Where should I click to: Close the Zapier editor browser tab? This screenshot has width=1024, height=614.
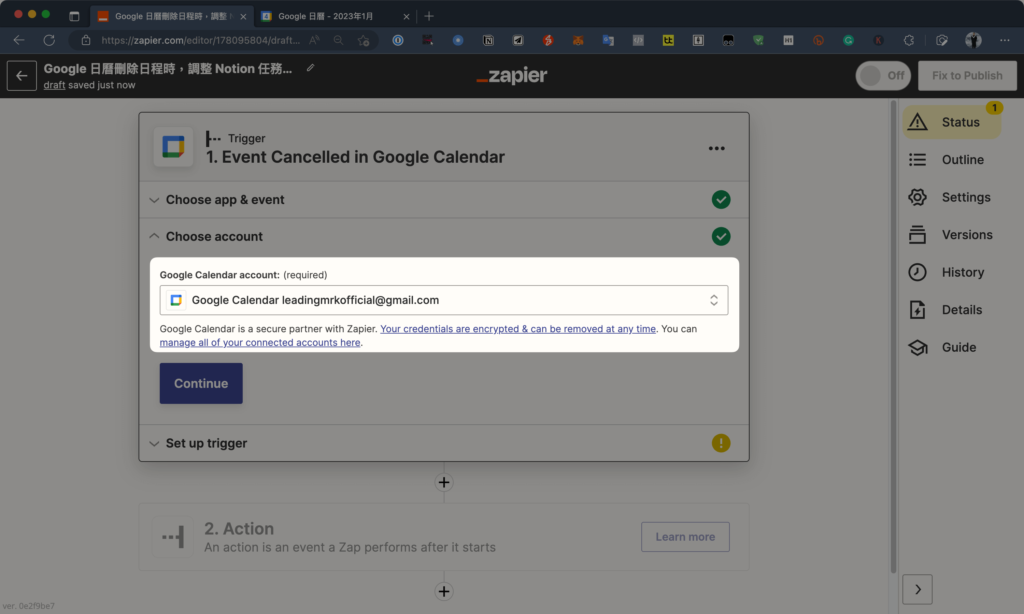pos(243,16)
